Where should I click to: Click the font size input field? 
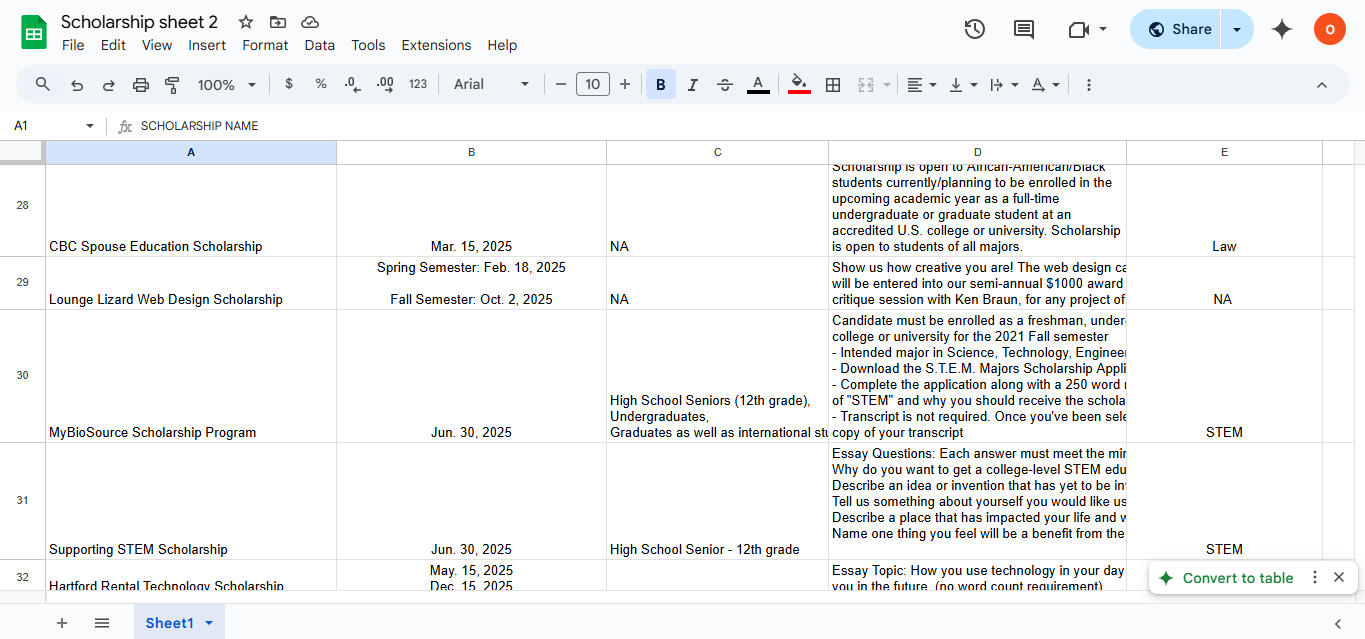(x=592, y=85)
